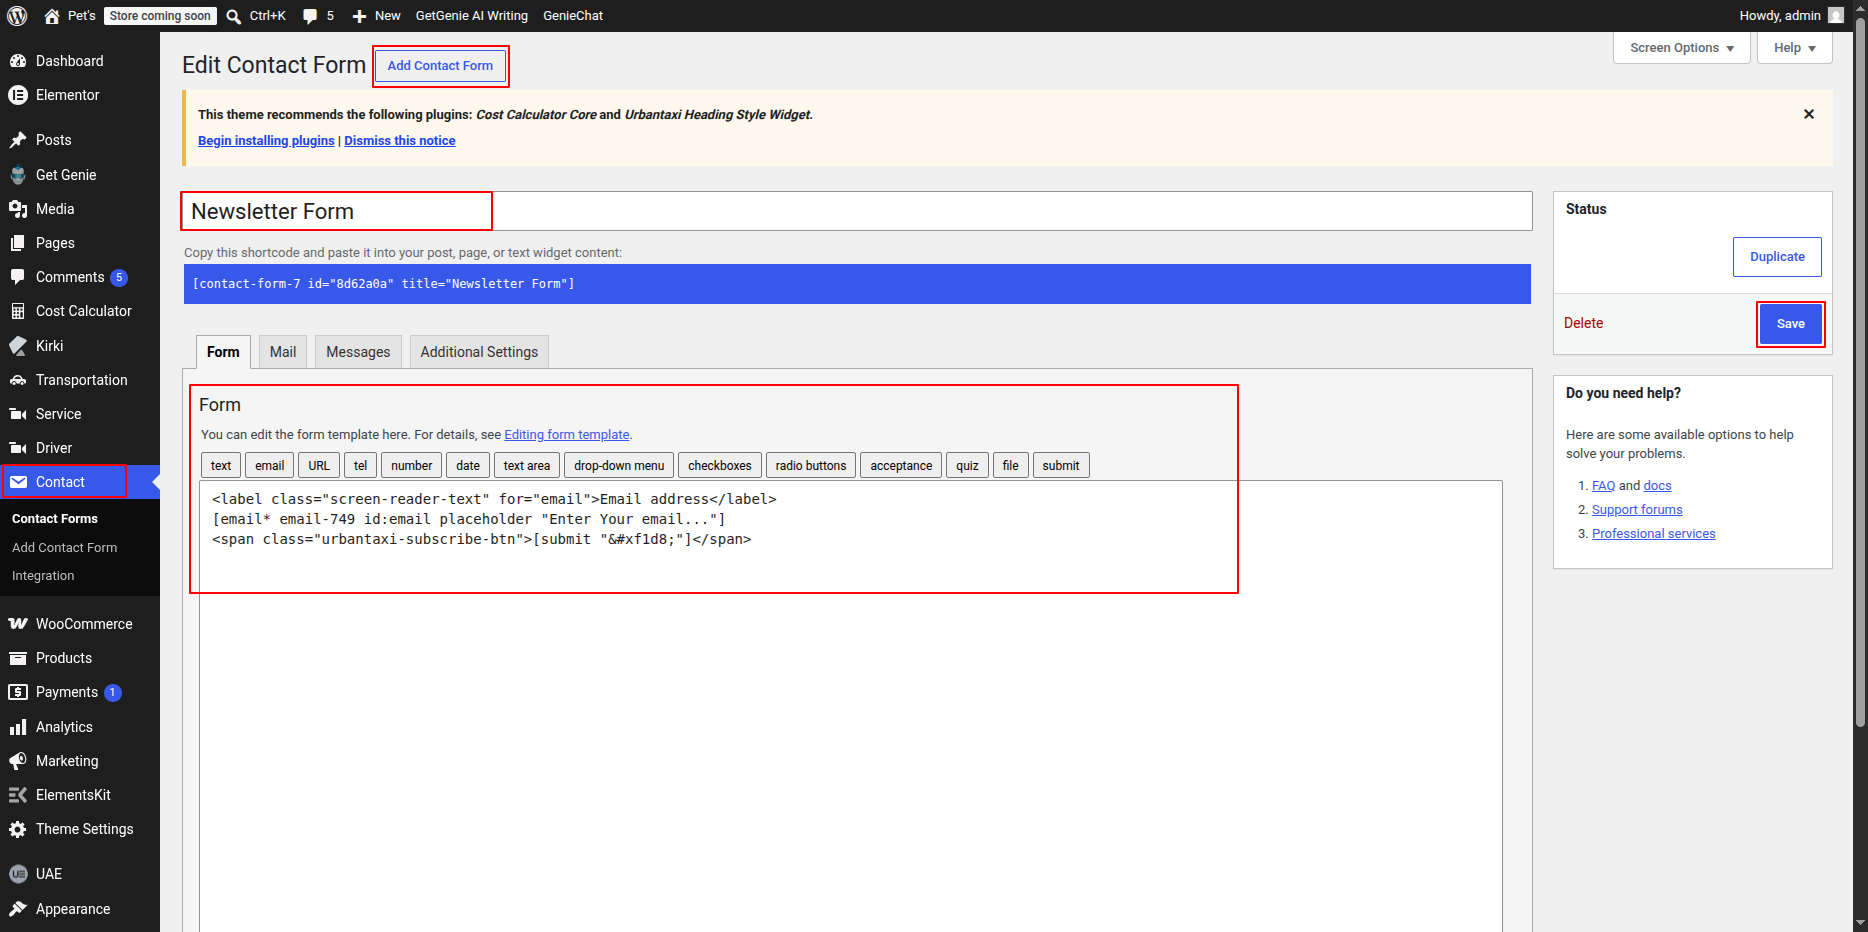Click the Add Contact Form button

(x=440, y=66)
